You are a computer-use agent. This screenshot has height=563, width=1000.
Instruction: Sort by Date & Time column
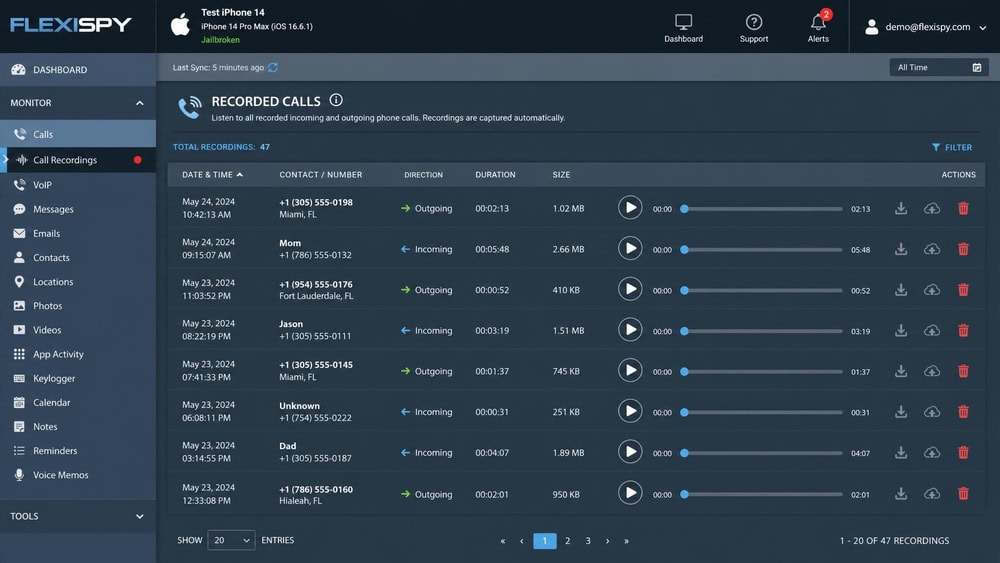[212, 175]
